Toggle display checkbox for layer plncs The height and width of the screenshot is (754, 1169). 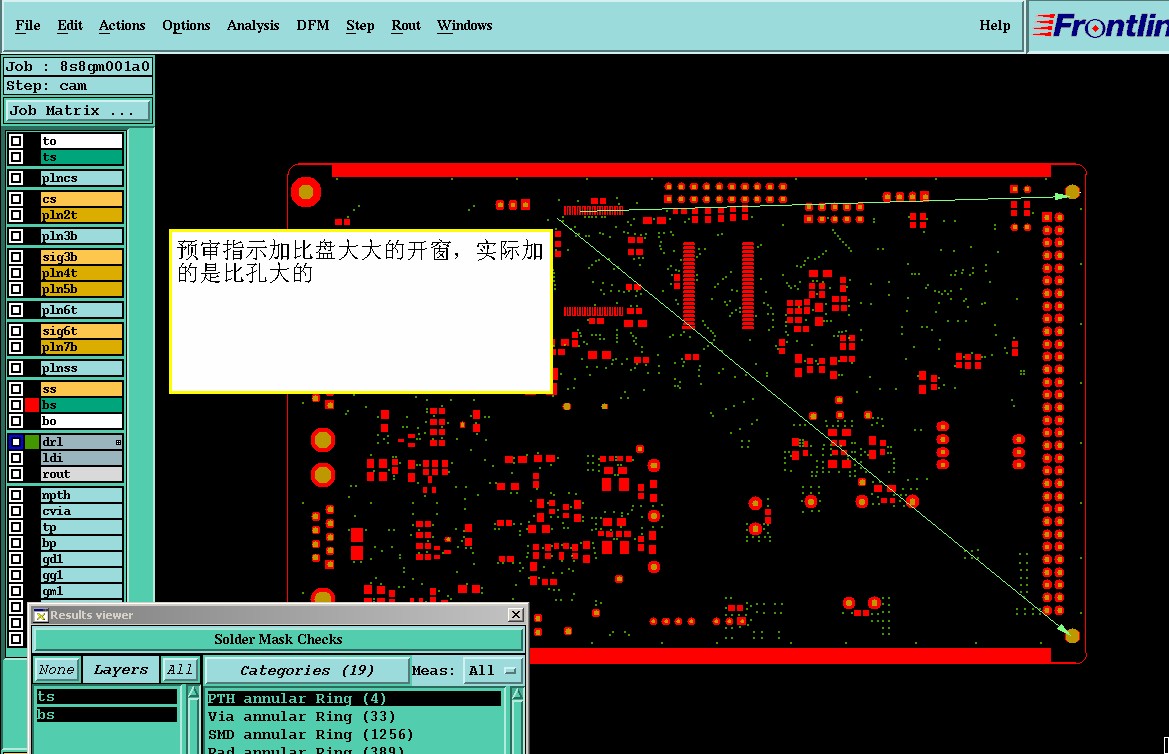16,178
